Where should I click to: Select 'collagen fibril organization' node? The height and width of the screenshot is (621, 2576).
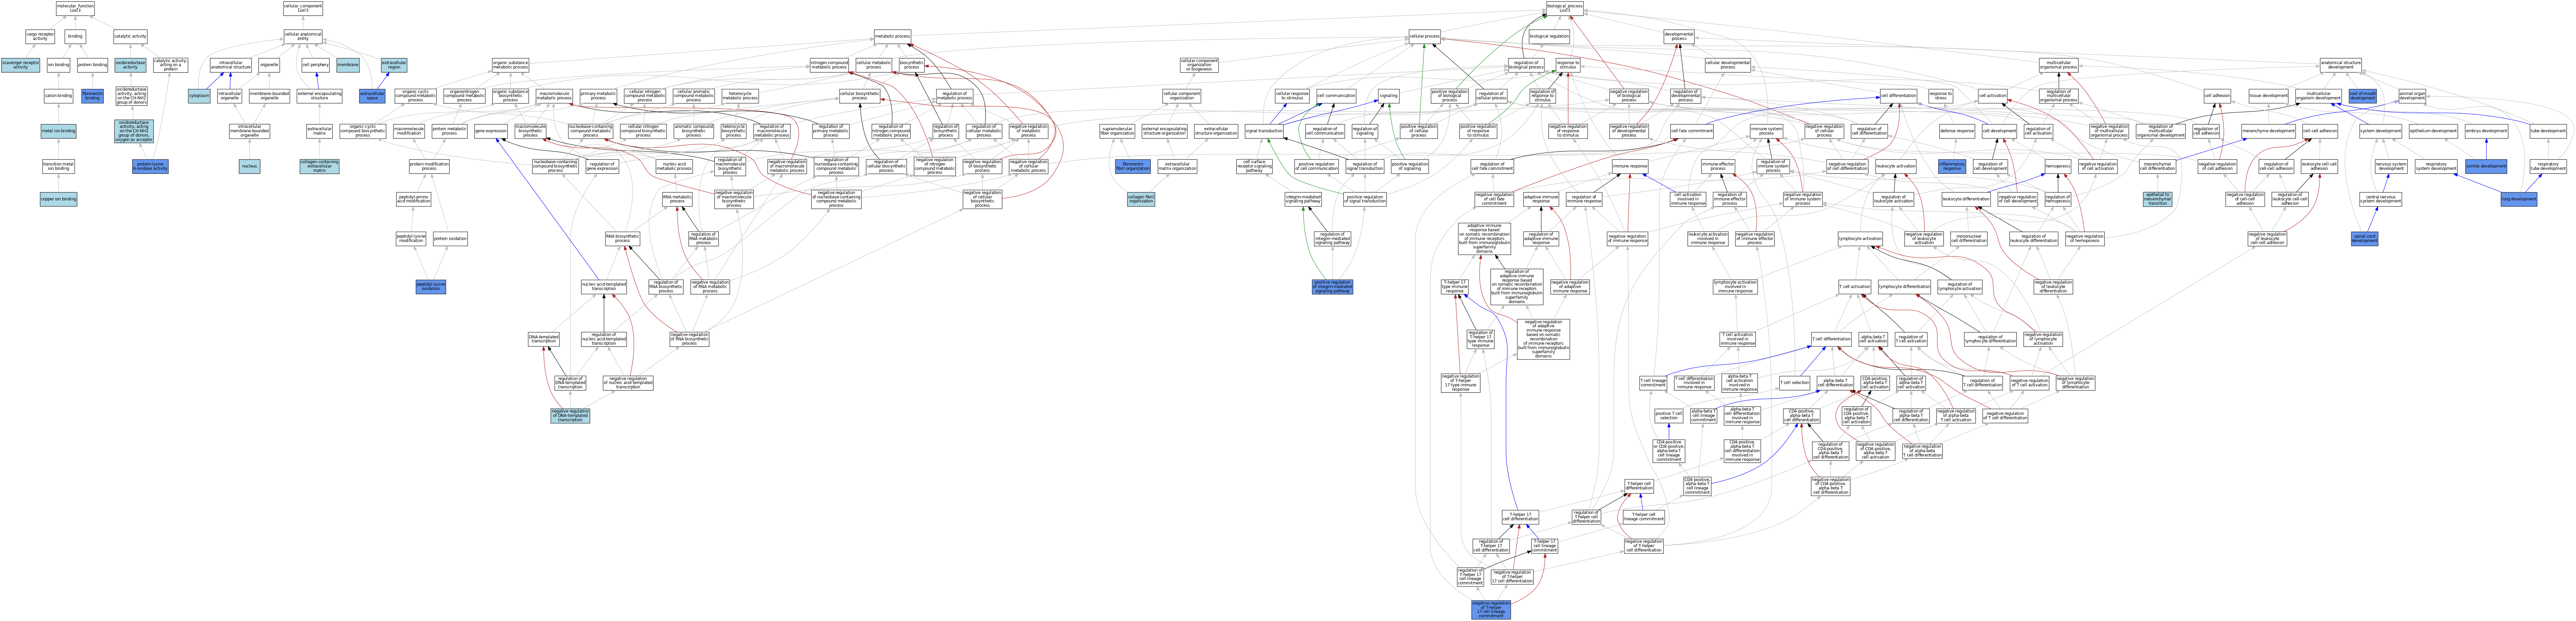click(1141, 199)
